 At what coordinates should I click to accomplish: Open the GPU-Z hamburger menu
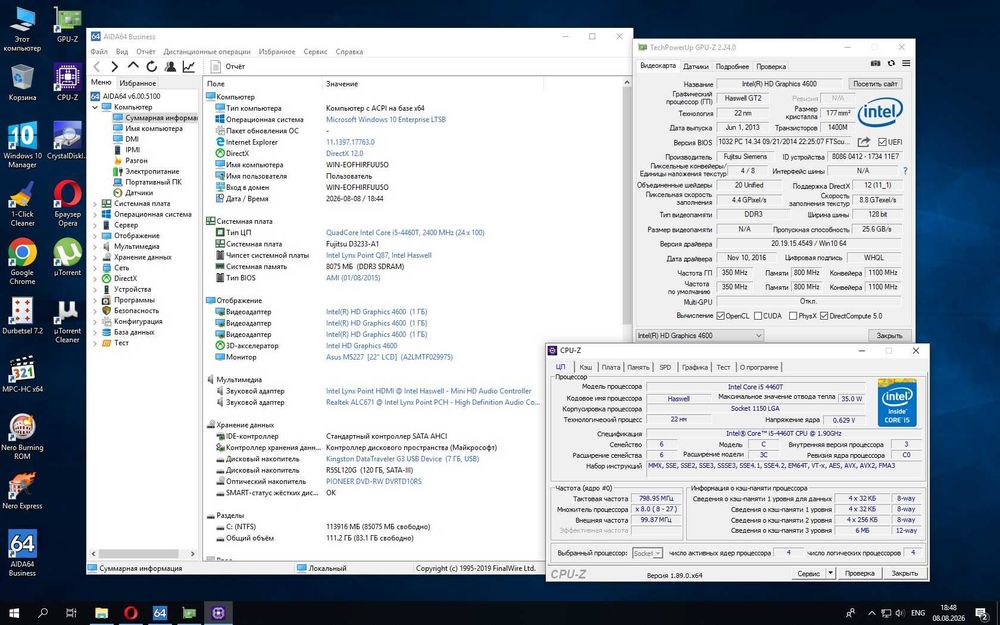pyautogui.click(x=906, y=64)
